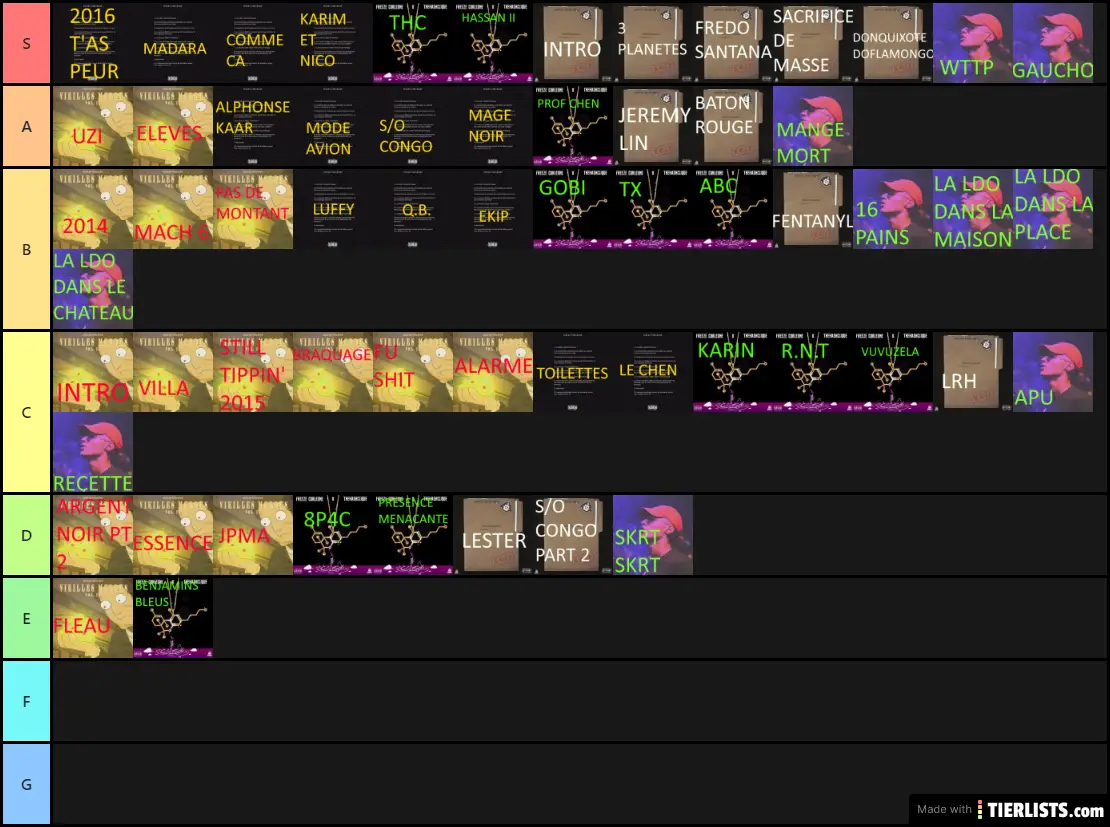Image resolution: width=1110 pixels, height=827 pixels.
Task: Click the cyan F tier label
Action: pos(26,701)
